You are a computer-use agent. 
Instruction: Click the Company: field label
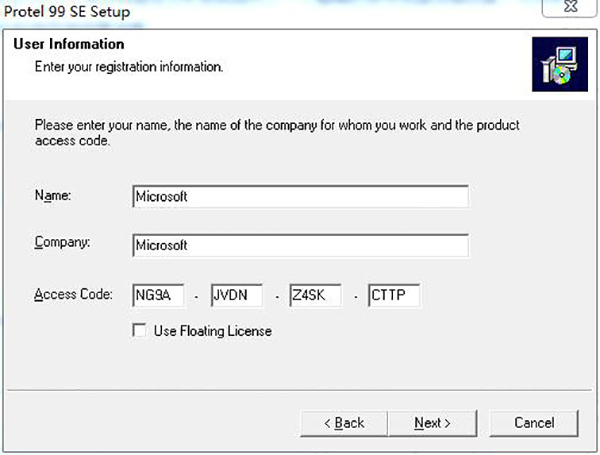[x=62, y=243]
